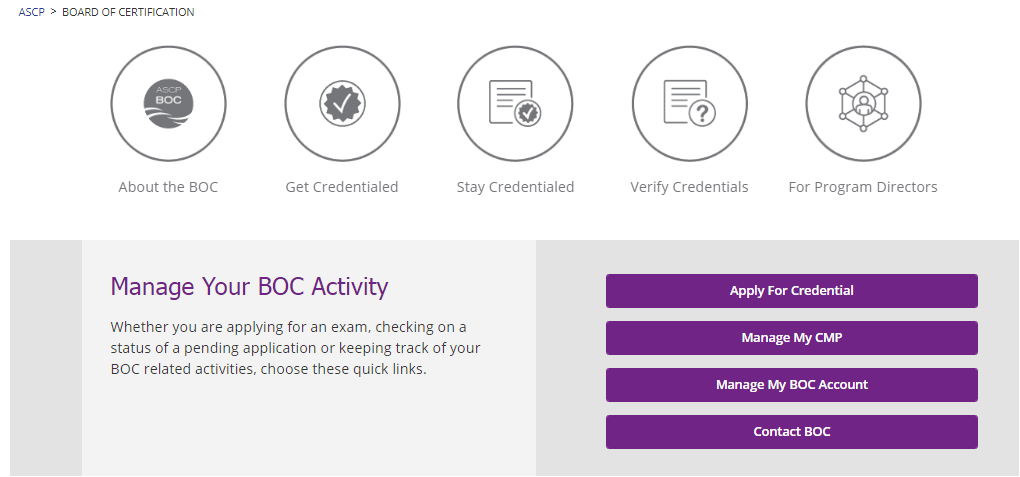
Task: Click the Apply For Credential button
Action: (x=792, y=291)
